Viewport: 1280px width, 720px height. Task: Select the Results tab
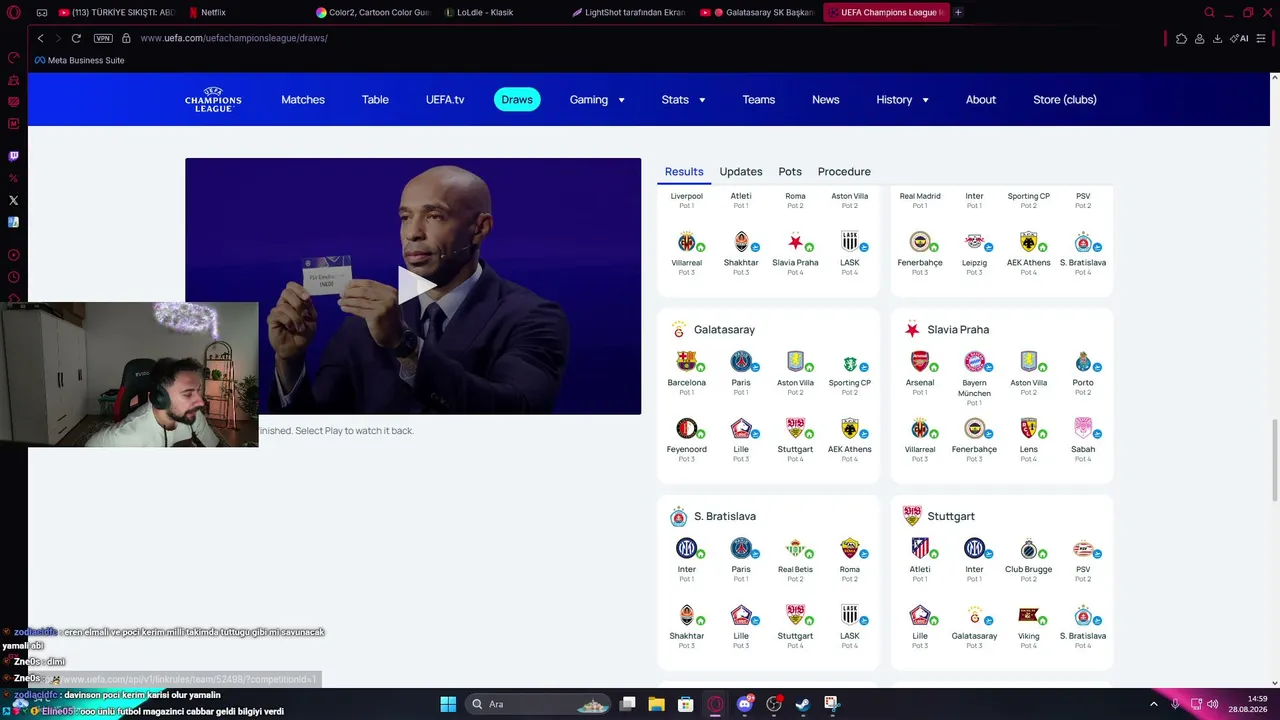click(684, 172)
